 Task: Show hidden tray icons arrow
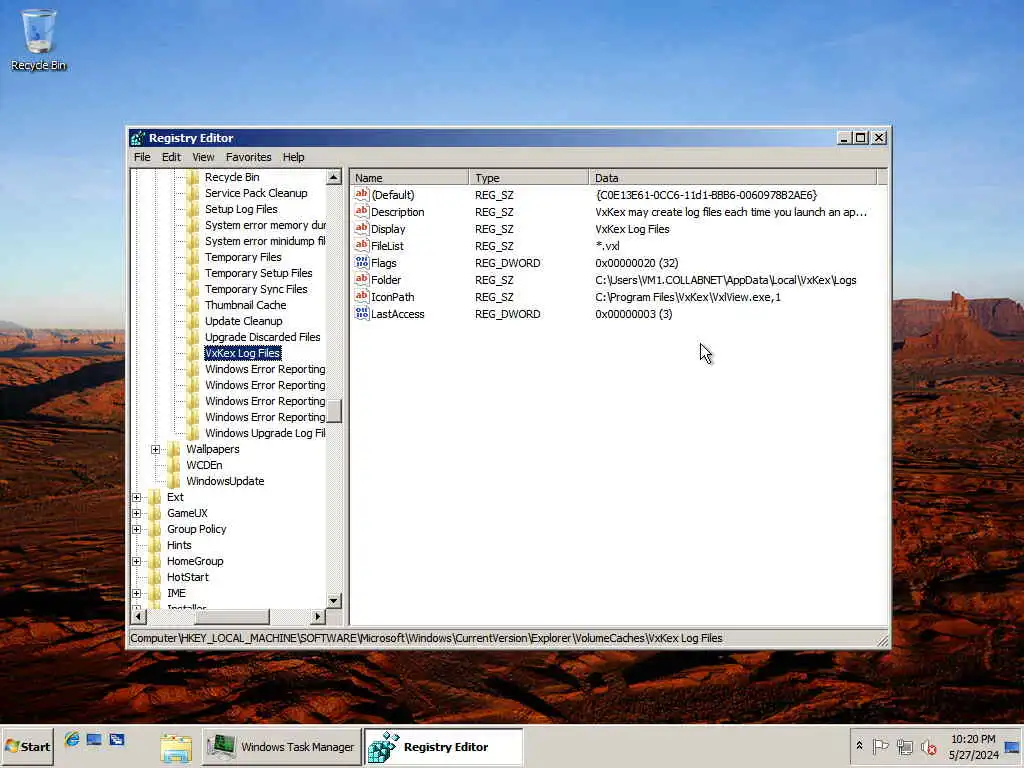tap(859, 746)
